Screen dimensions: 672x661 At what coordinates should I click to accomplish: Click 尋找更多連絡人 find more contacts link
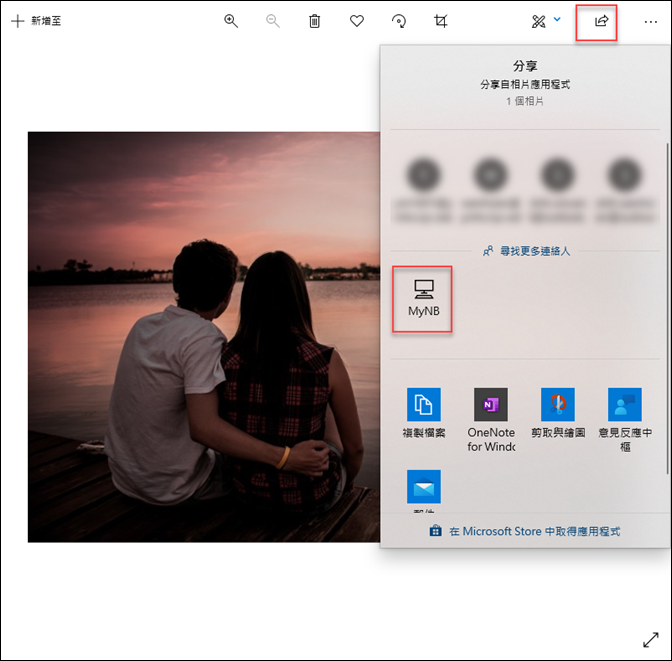coord(527,251)
